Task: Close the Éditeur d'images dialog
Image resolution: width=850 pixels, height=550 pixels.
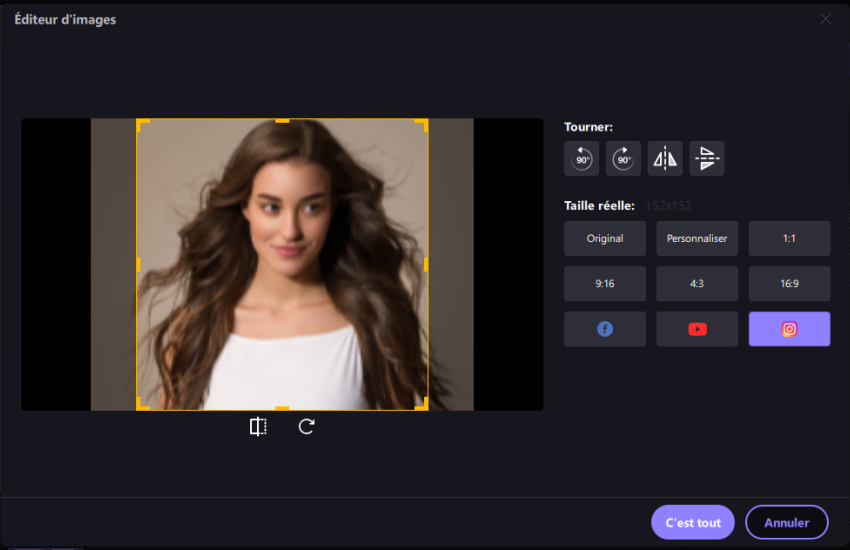Action: 825,19
